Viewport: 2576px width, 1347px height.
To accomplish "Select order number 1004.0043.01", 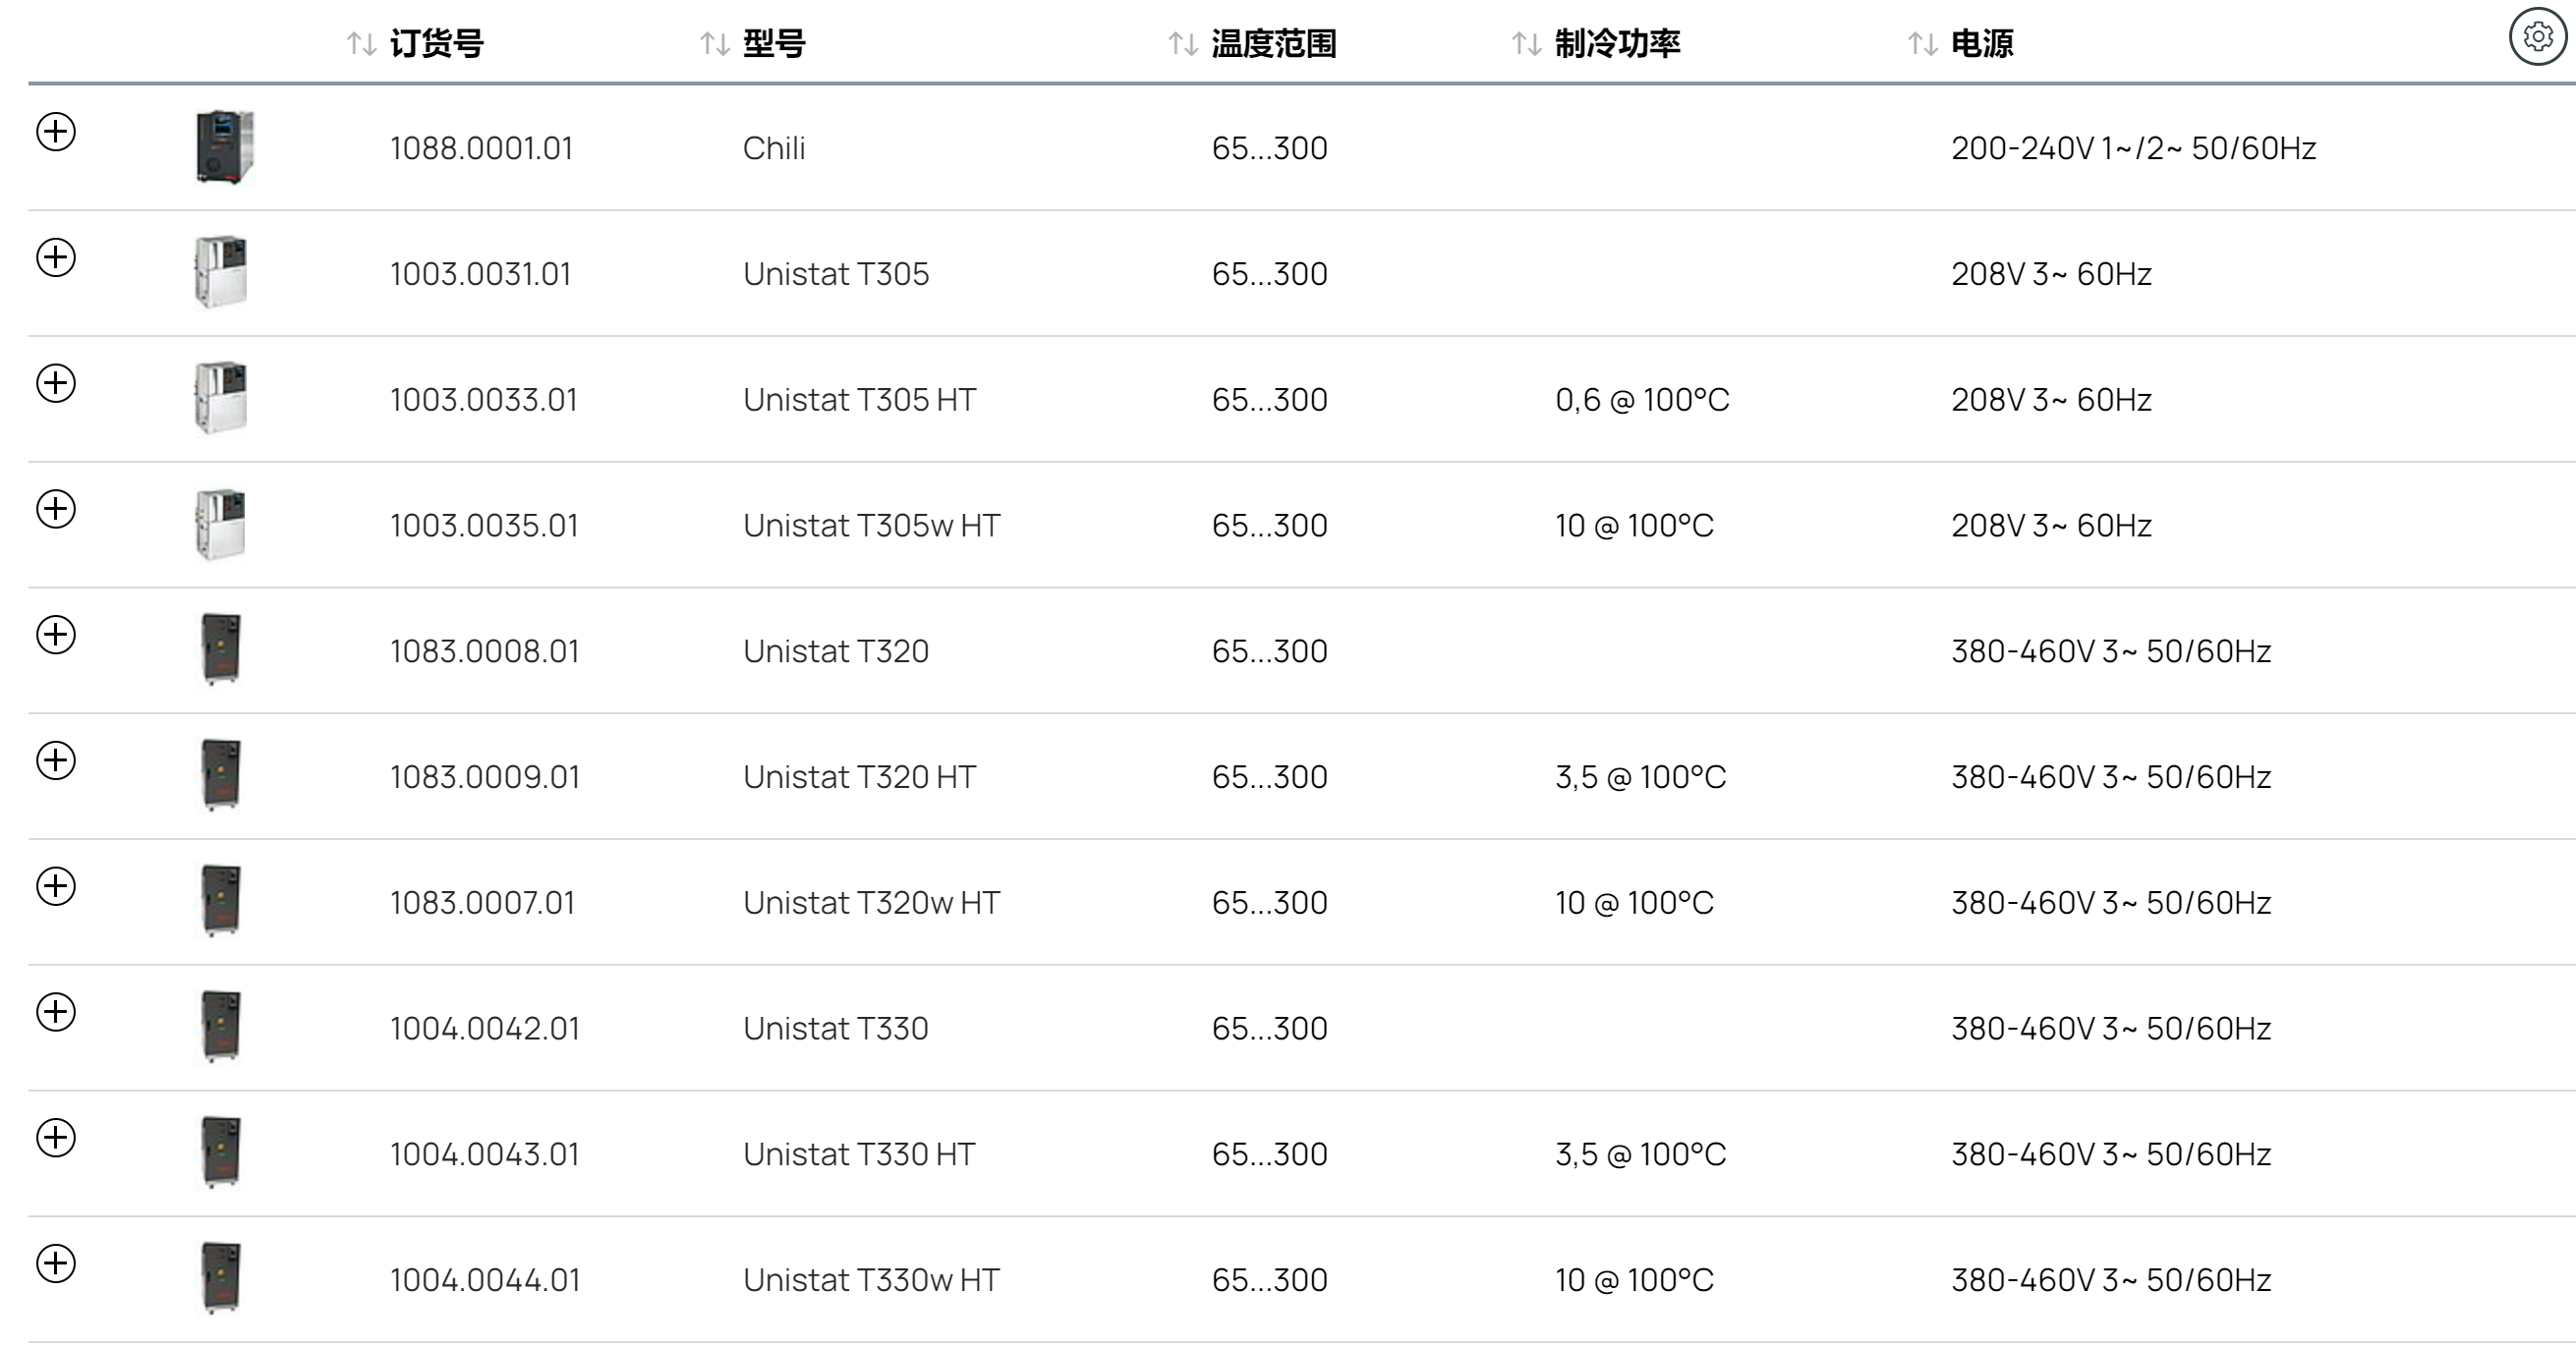I will (x=485, y=1155).
